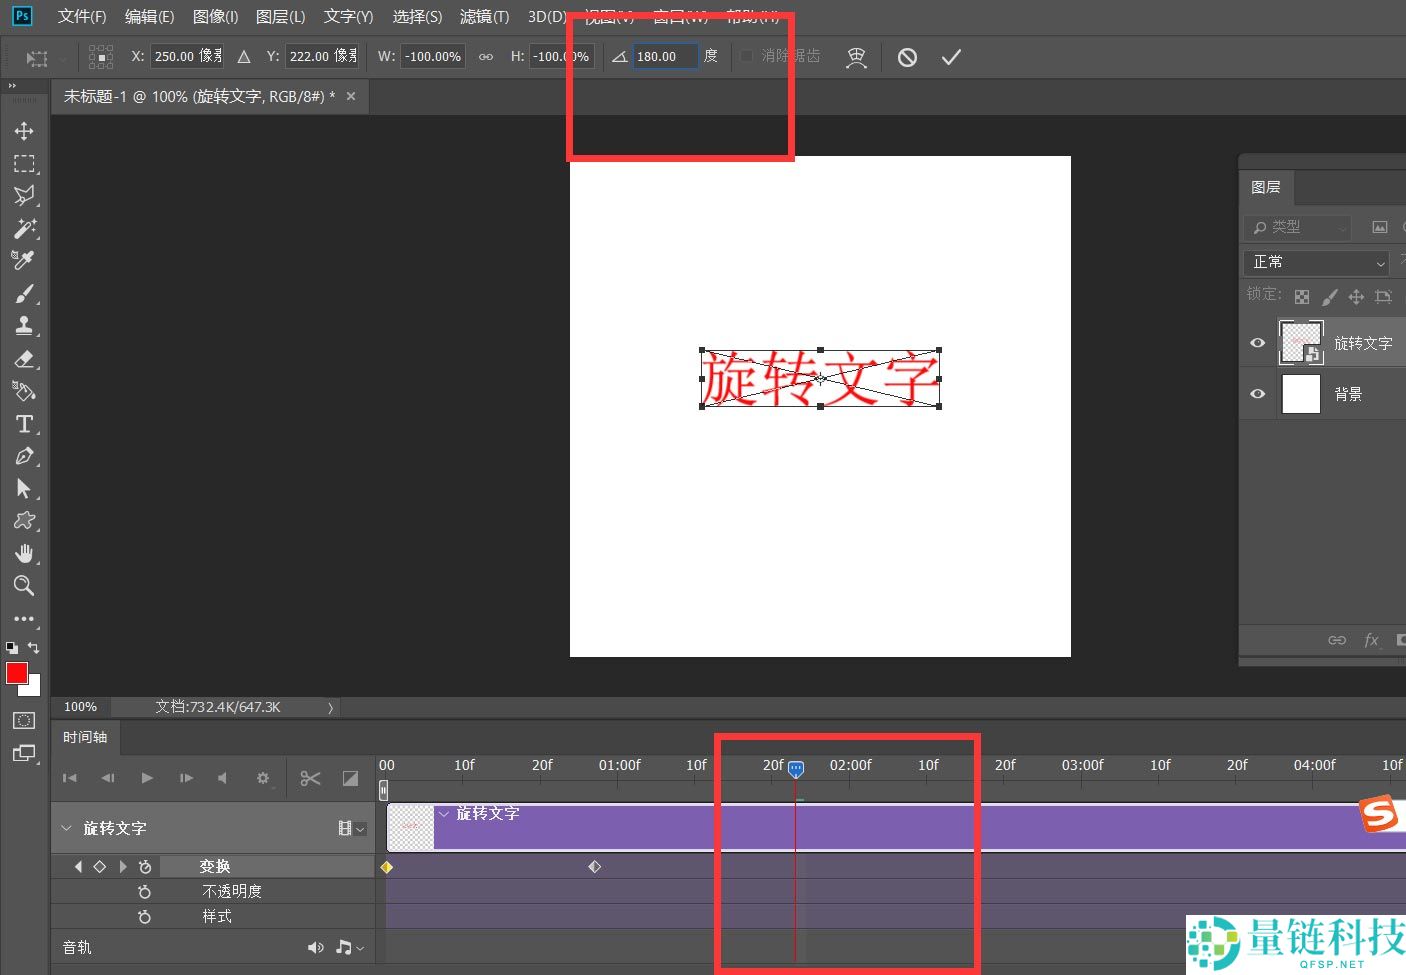Play the timeline animation
1406x975 pixels.
click(x=147, y=778)
